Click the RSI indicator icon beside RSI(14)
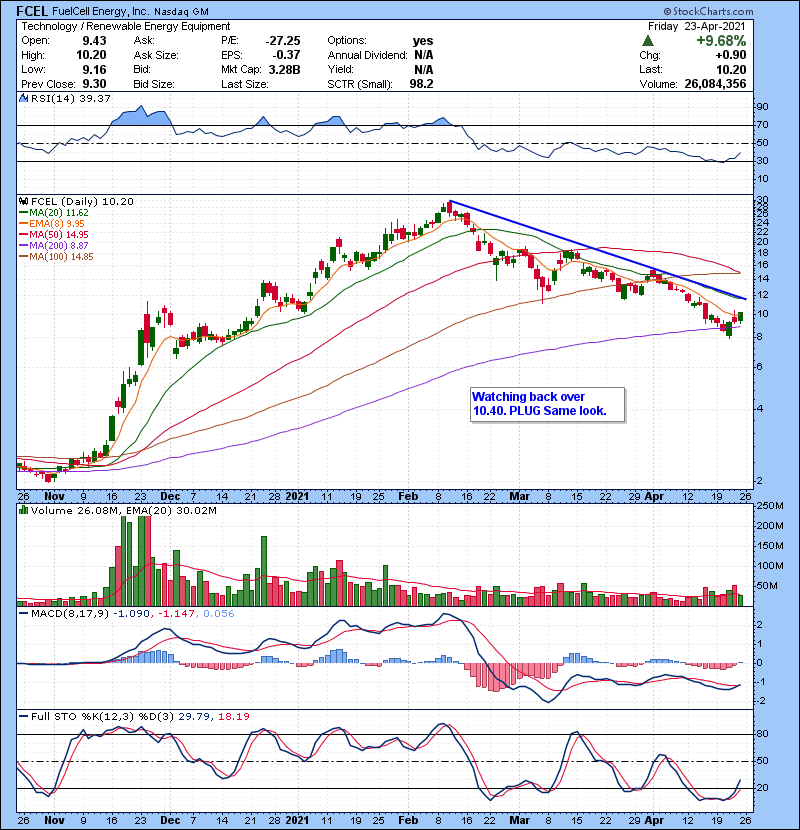 [x=24, y=98]
